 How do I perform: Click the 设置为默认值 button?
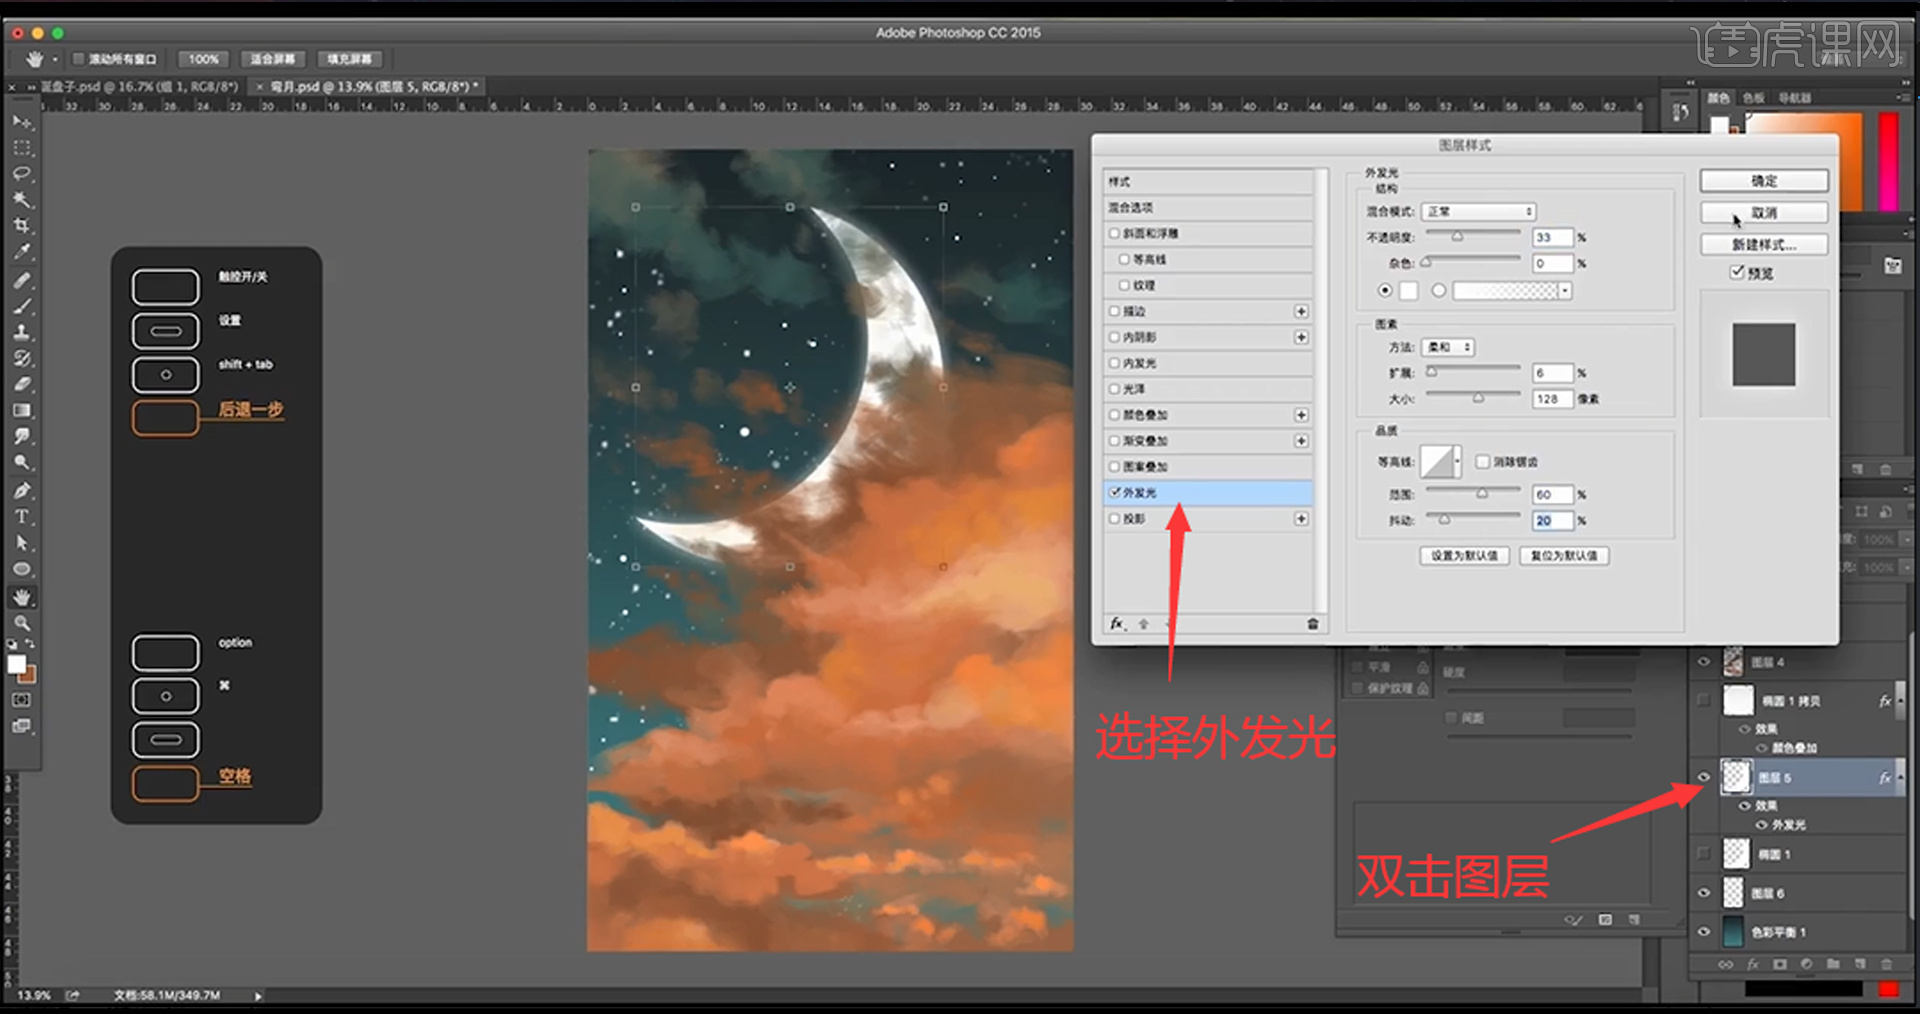point(1464,555)
